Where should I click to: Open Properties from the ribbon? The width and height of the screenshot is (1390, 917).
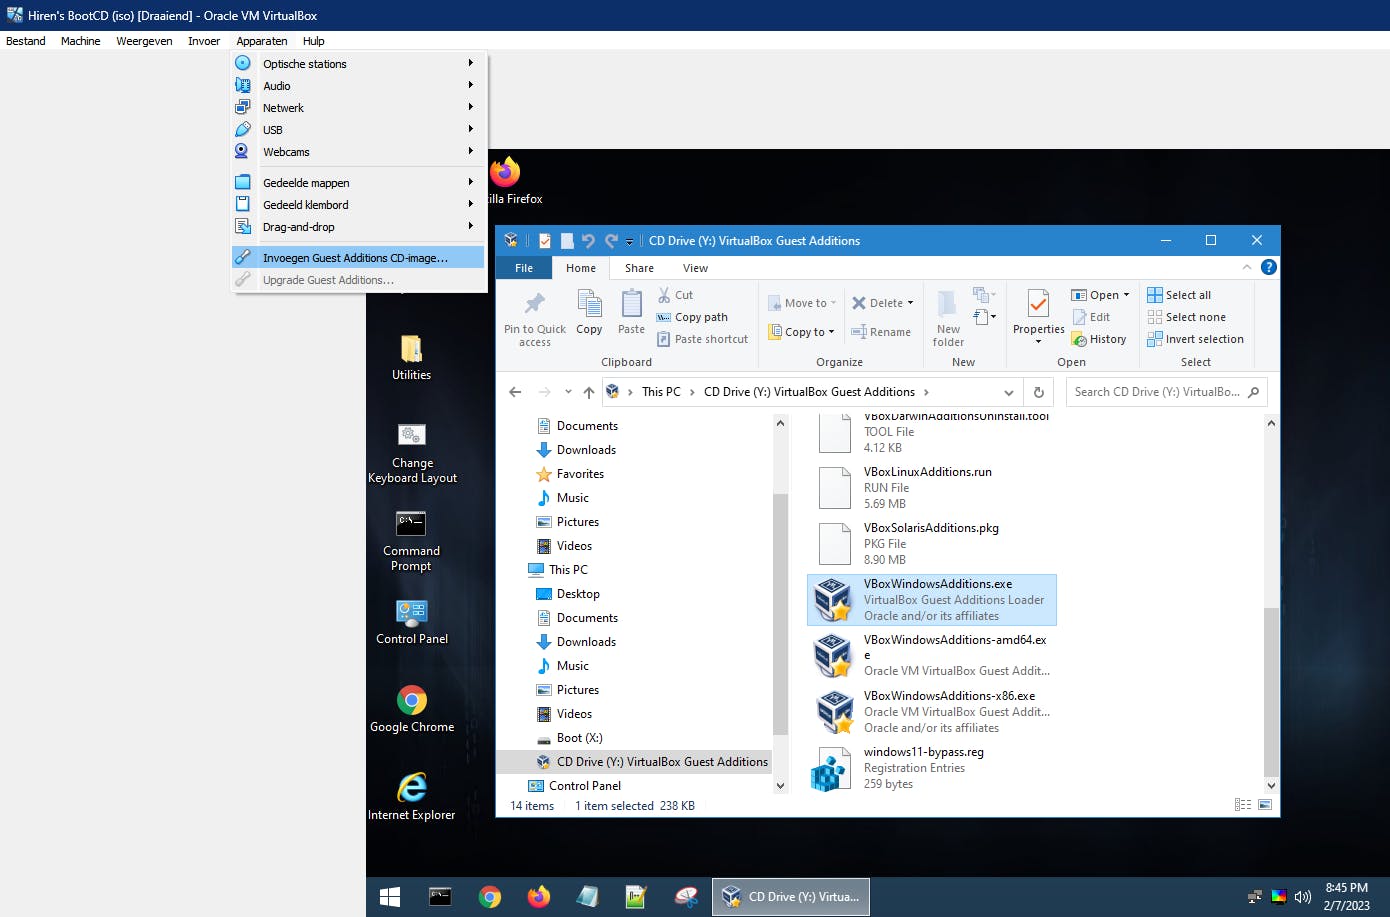click(1038, 305)
